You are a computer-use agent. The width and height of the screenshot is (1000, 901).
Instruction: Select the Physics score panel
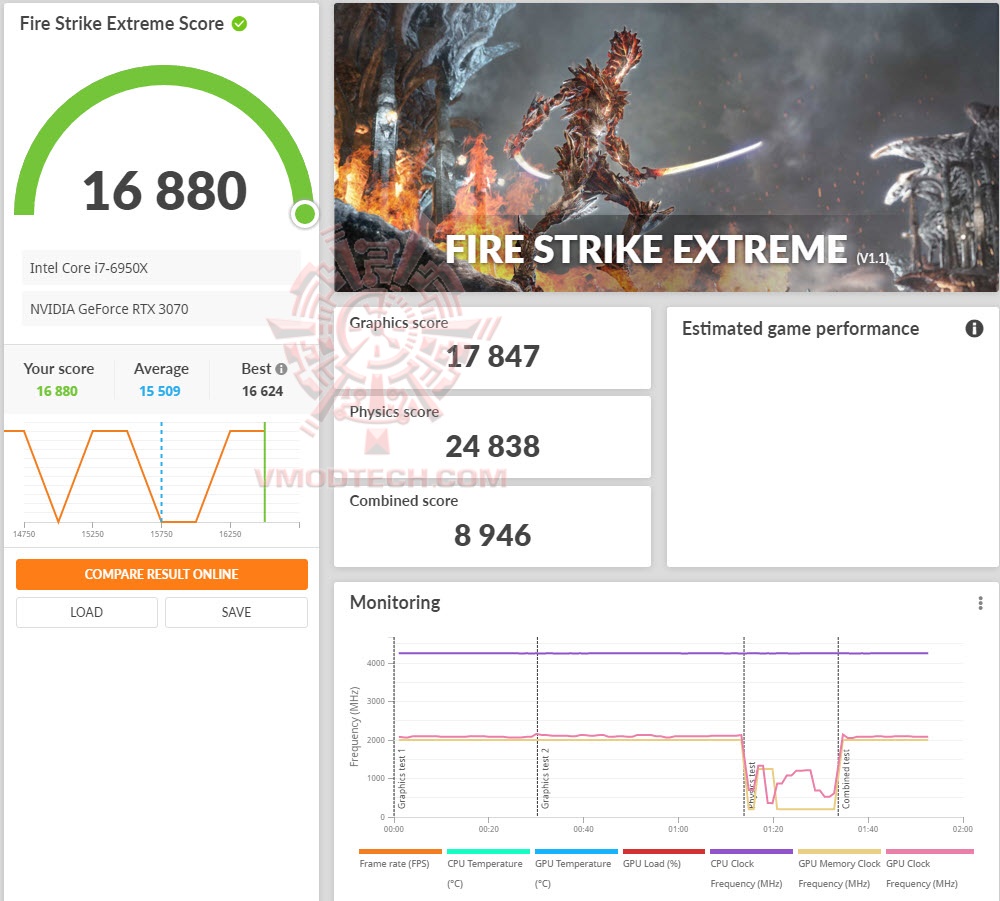coord(492,437)
